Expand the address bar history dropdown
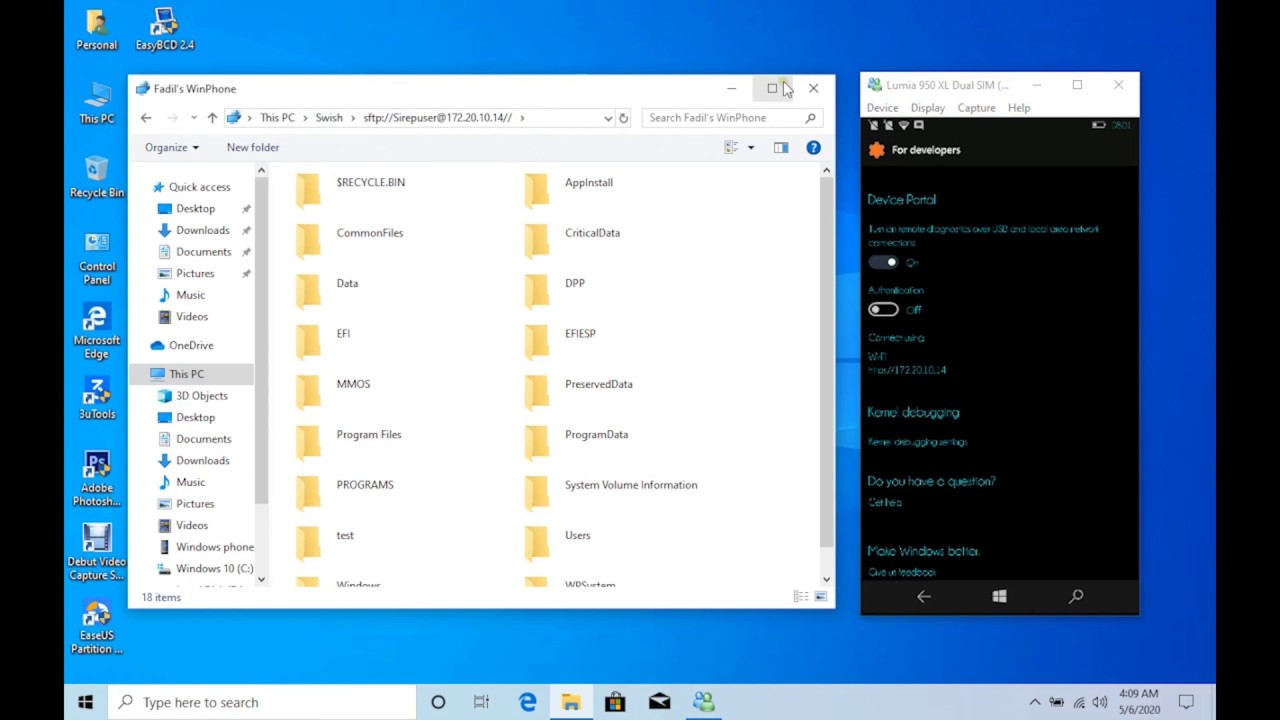The image size is (1280, 720). [x=608, y=118]
